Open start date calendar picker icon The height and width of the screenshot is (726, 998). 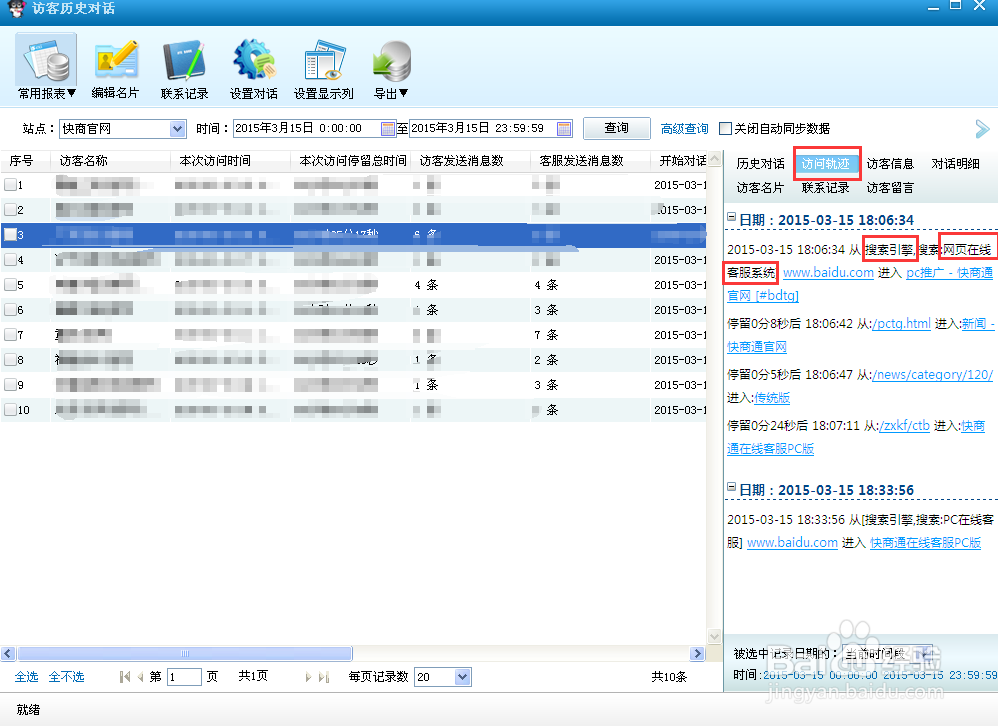click(x=388, y=129)
